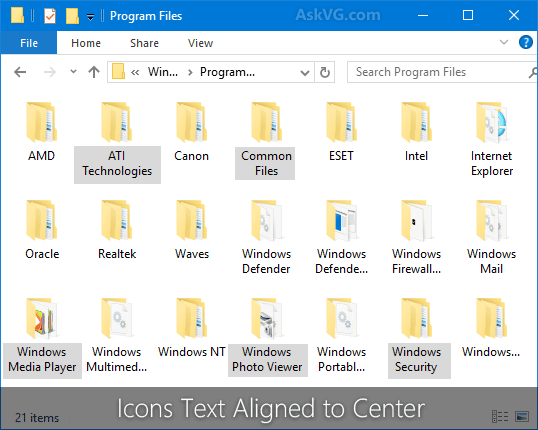The width and height of the screenshot is (538, 430).
Task: Click the Windows NT name label
Action: pos(191,352)
